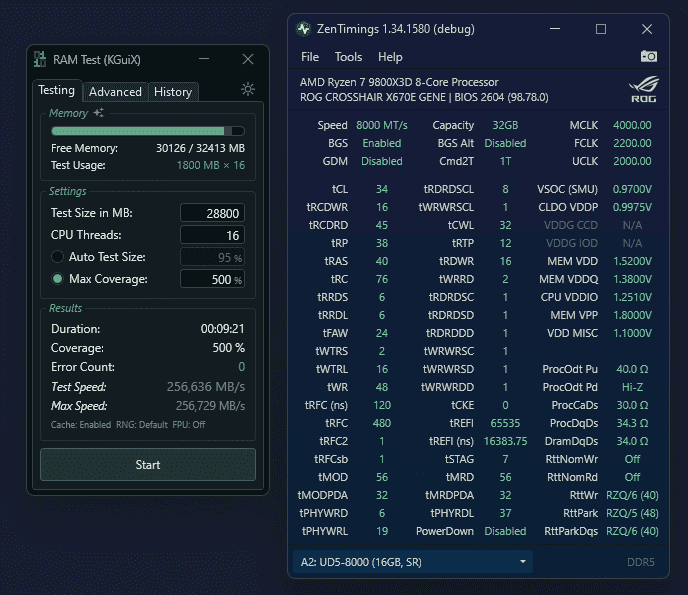688x595 pixels.
Task: Click the Test Usage value 1800 MB × 16
Action: (x=211, y=165)
